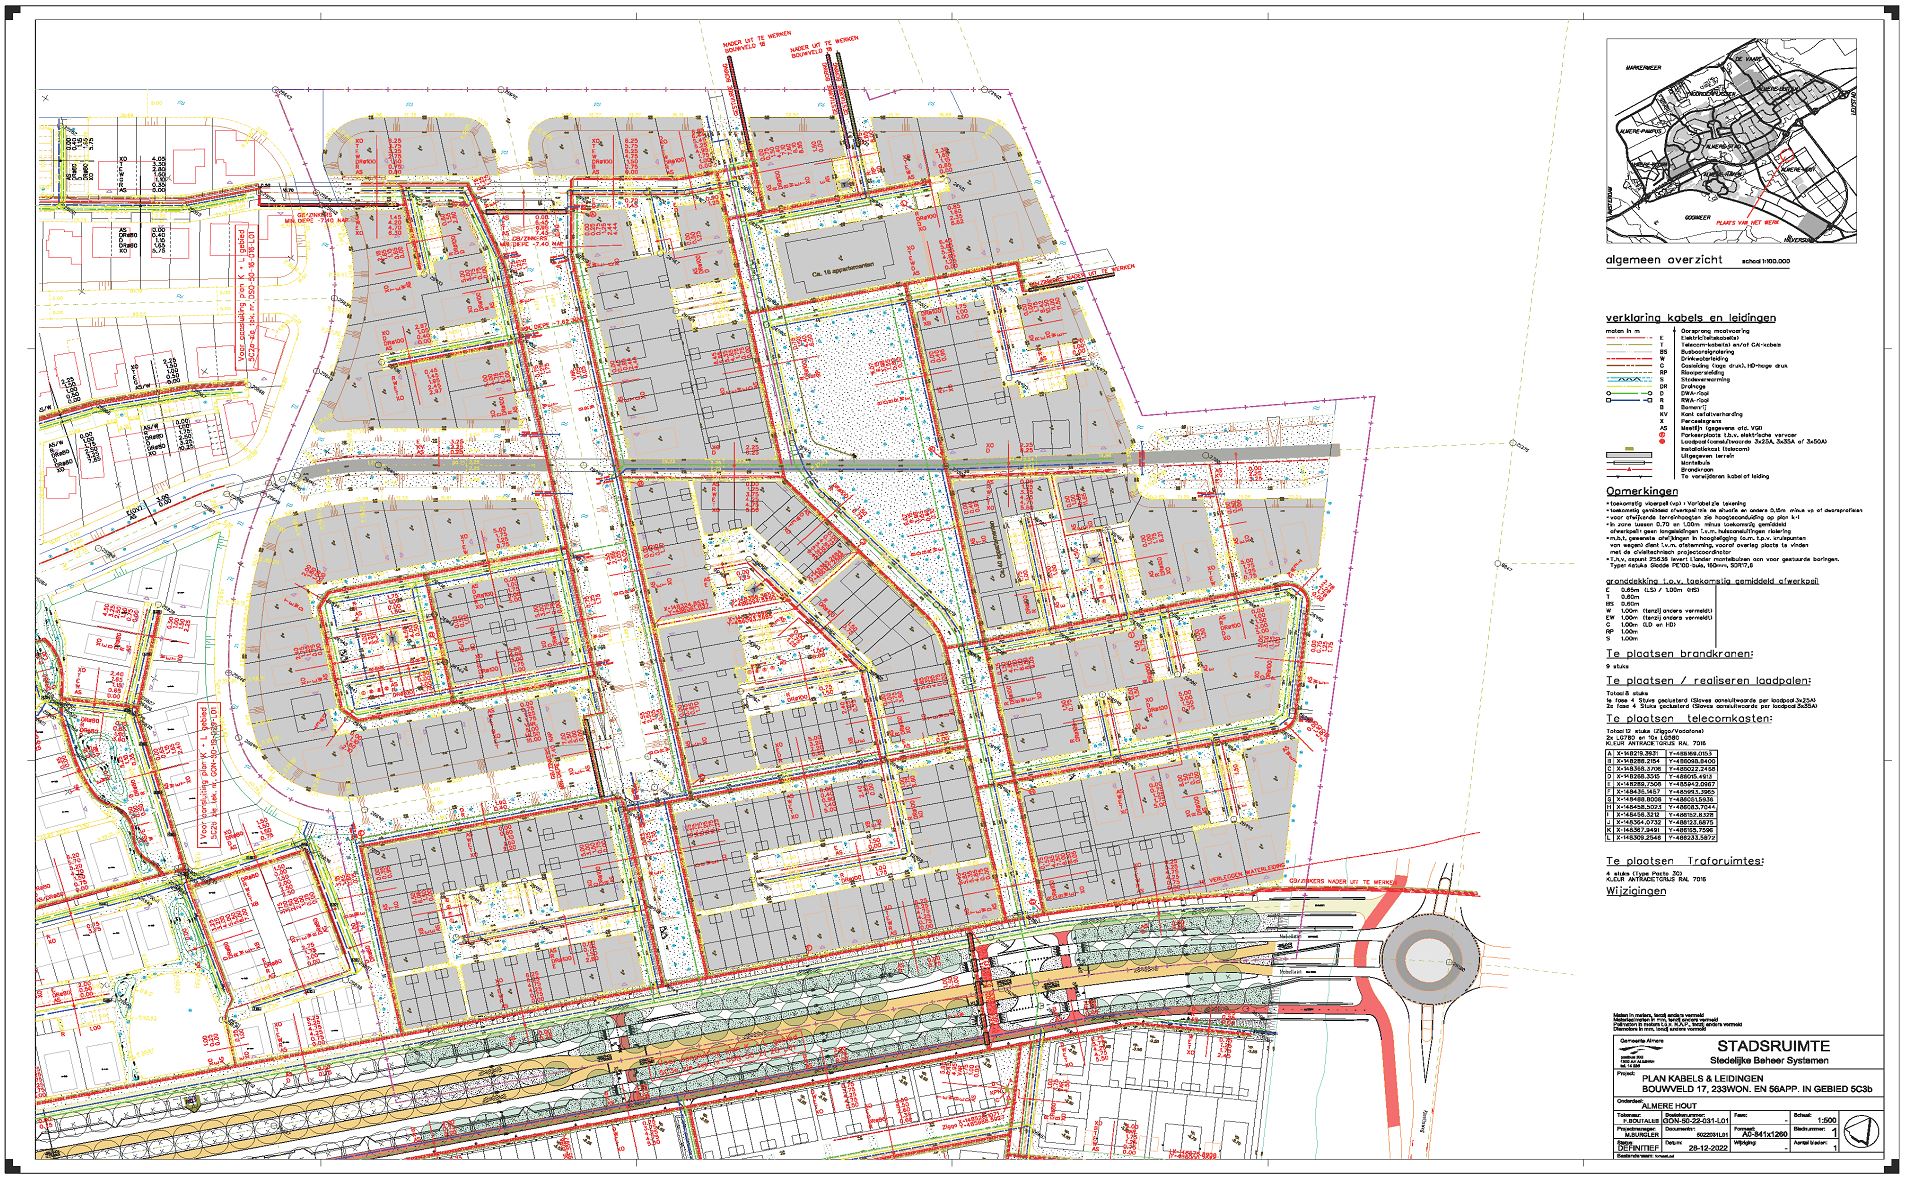Click the 'Wijzigingen' heading

[1636, 890]
